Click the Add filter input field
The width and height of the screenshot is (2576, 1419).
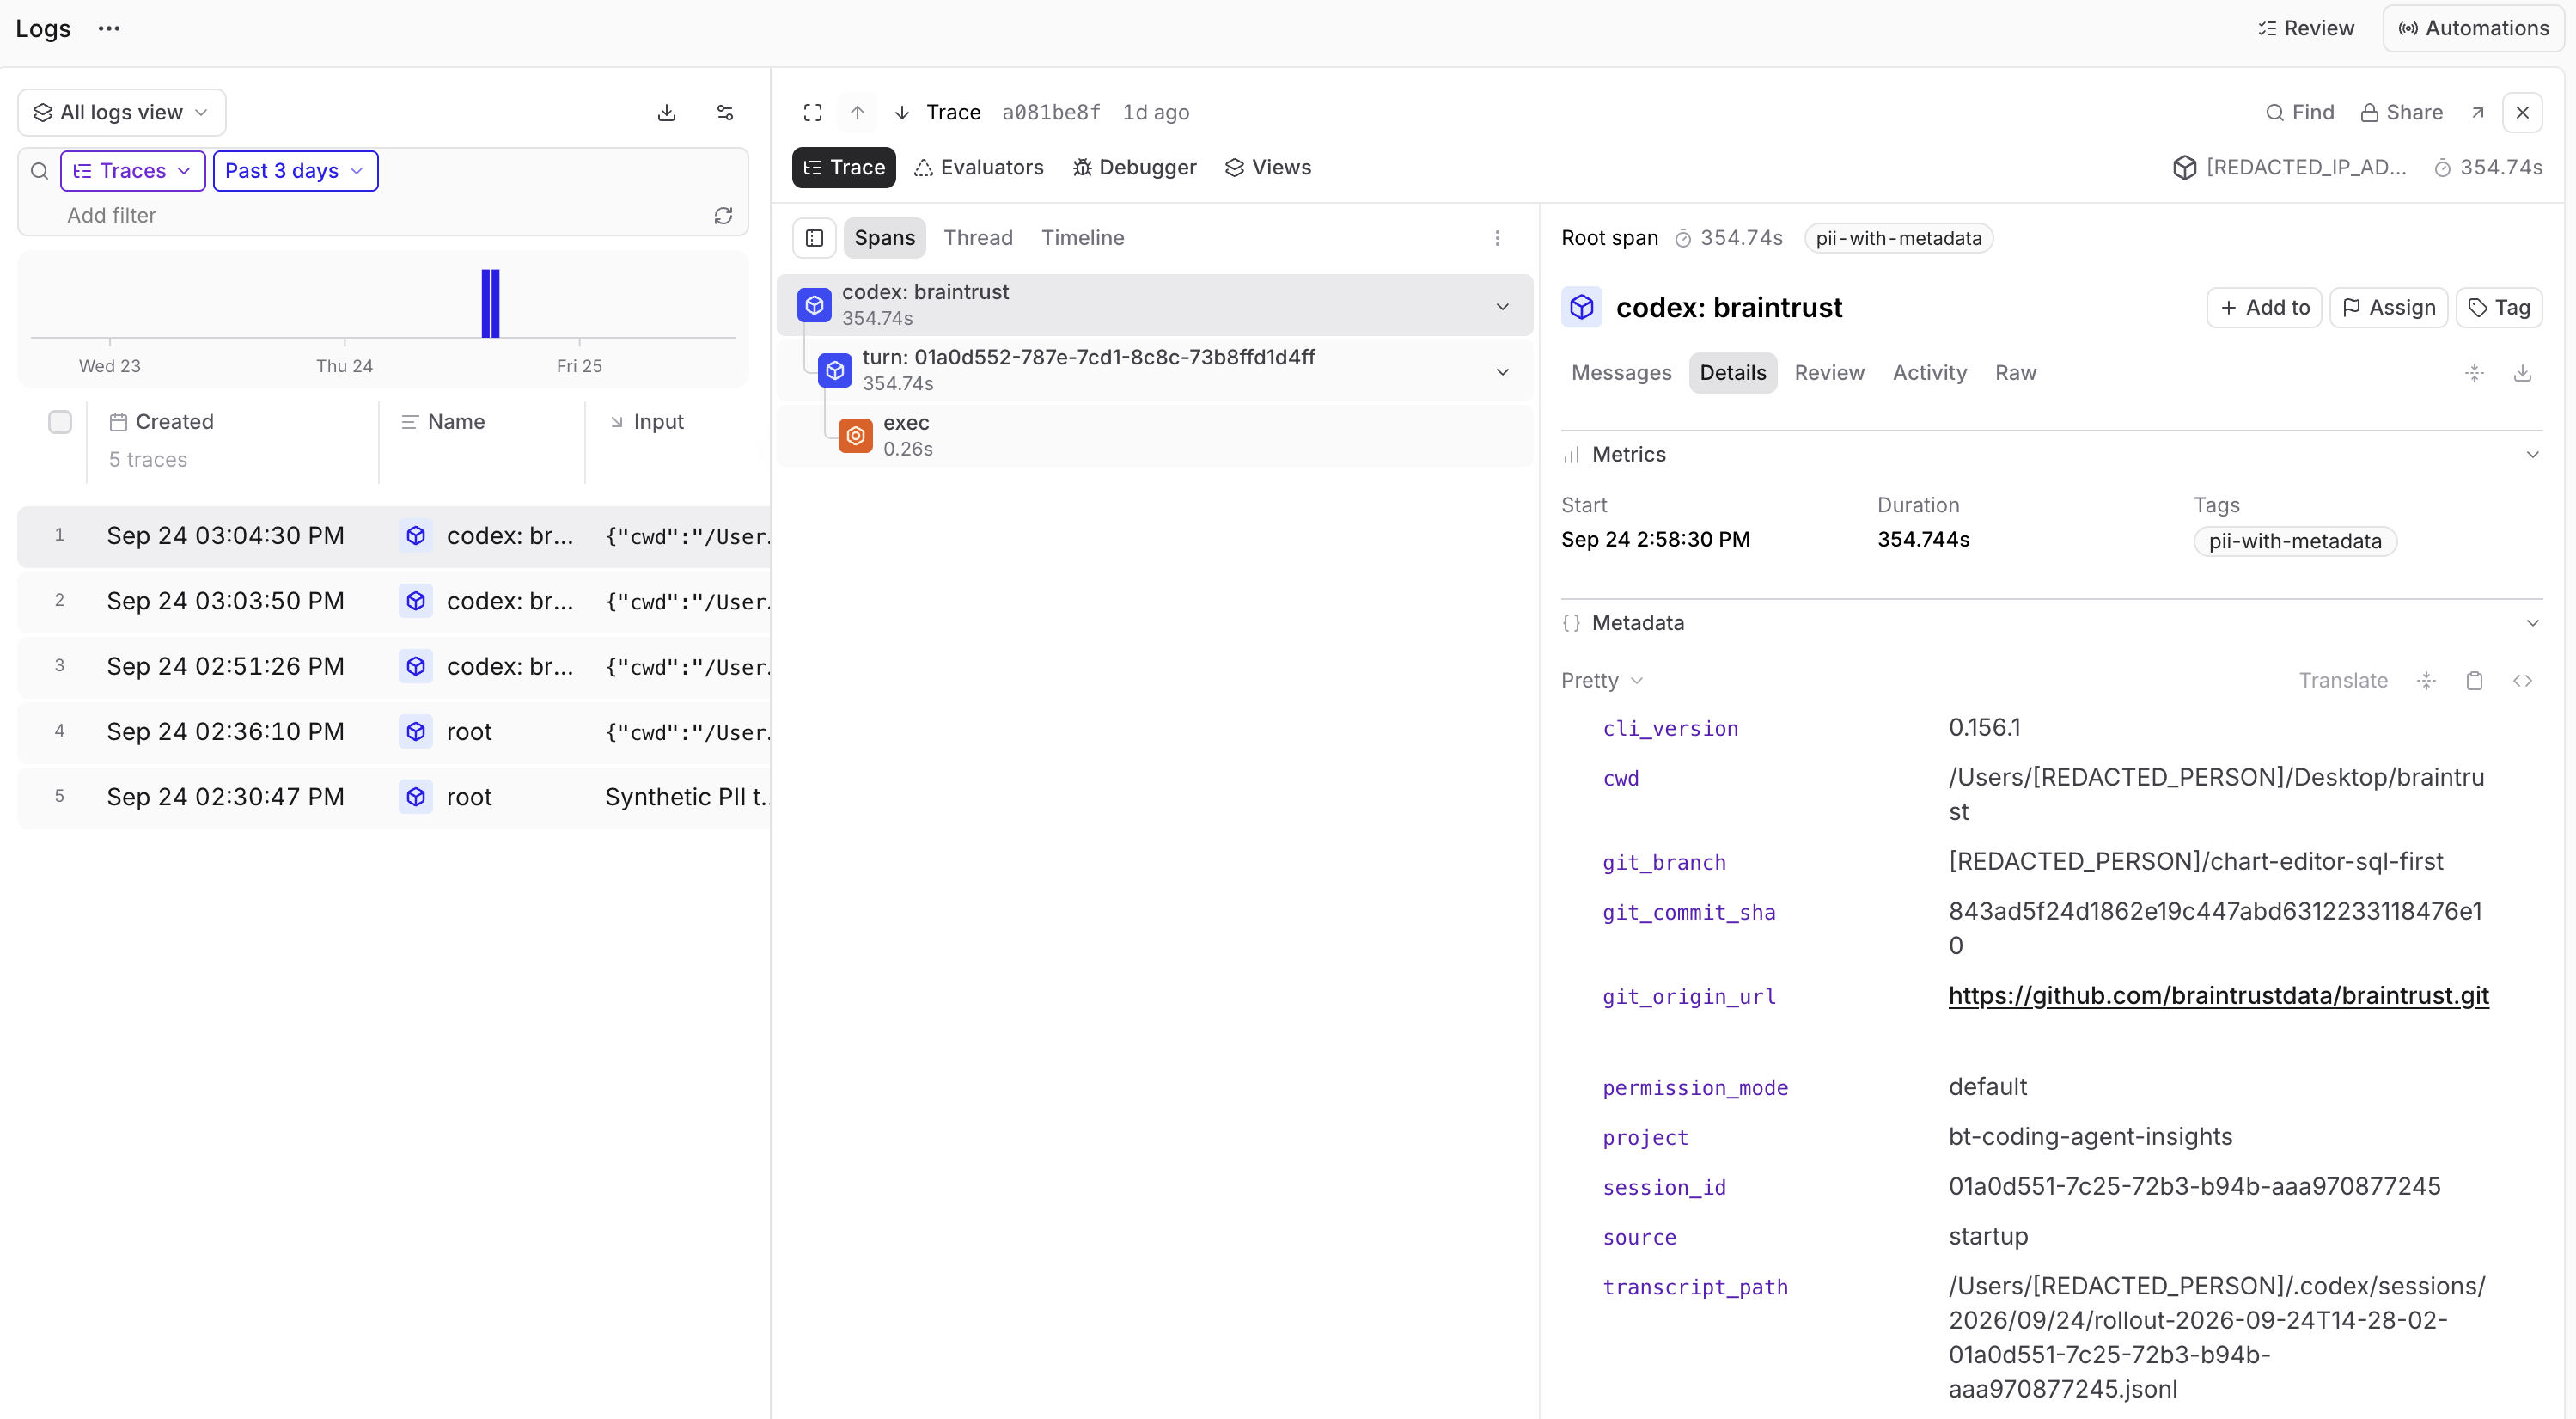tap(383, 216)
